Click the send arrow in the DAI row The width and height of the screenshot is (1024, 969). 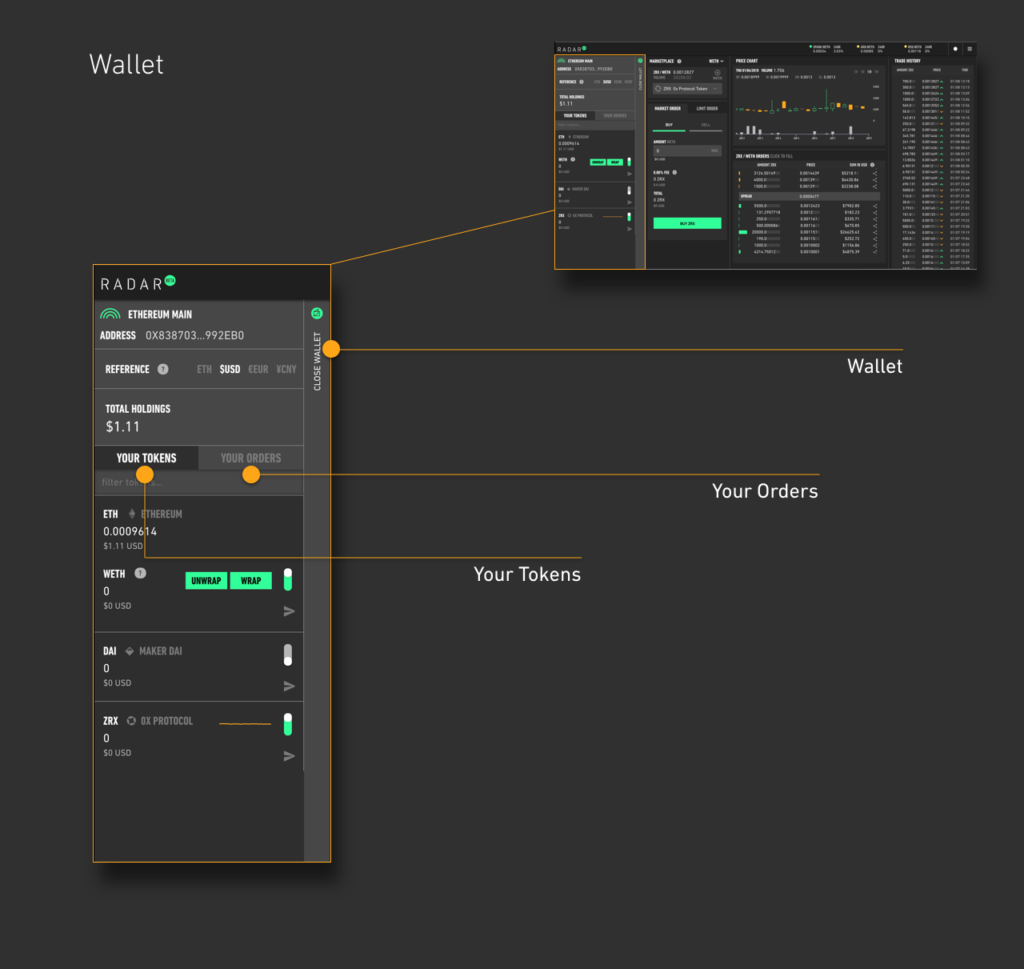[289, 686]
